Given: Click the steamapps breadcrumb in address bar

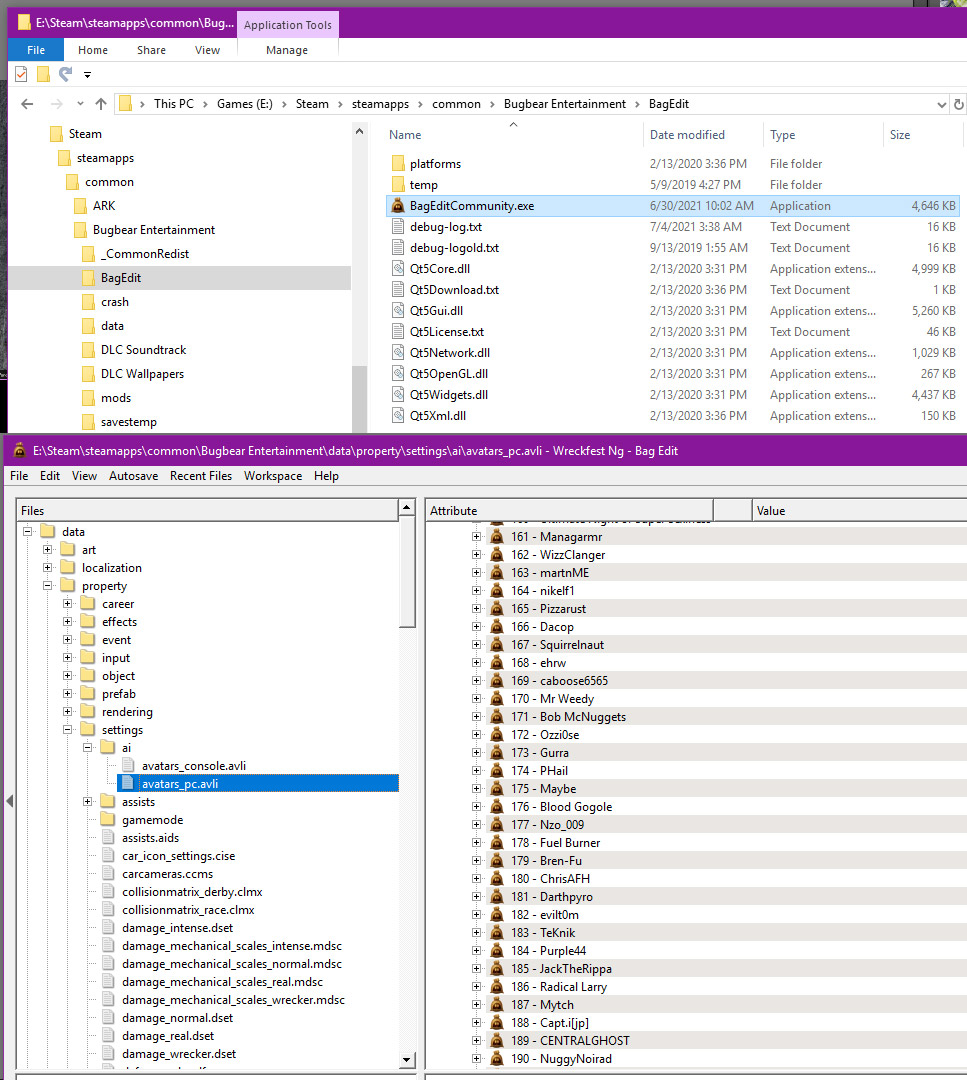Looking at the screenshot, I should pos(380,104).
